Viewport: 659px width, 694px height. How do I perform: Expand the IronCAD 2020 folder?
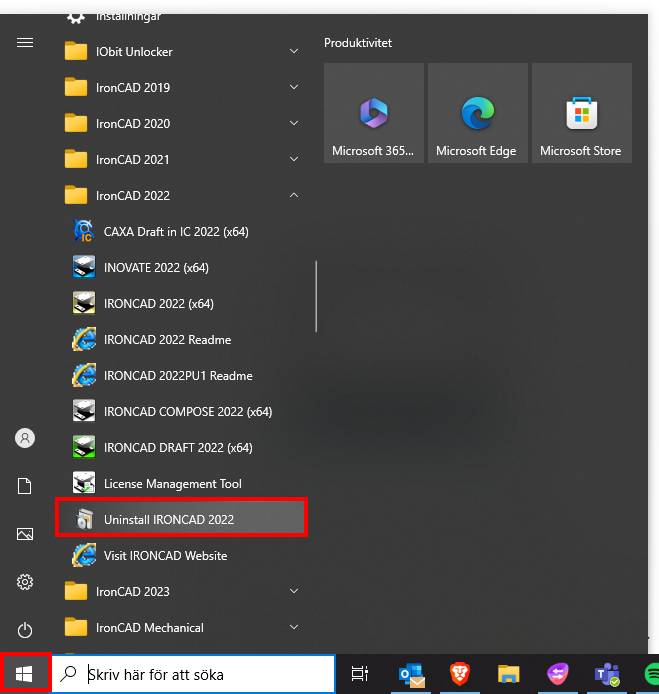click(181, 123)
